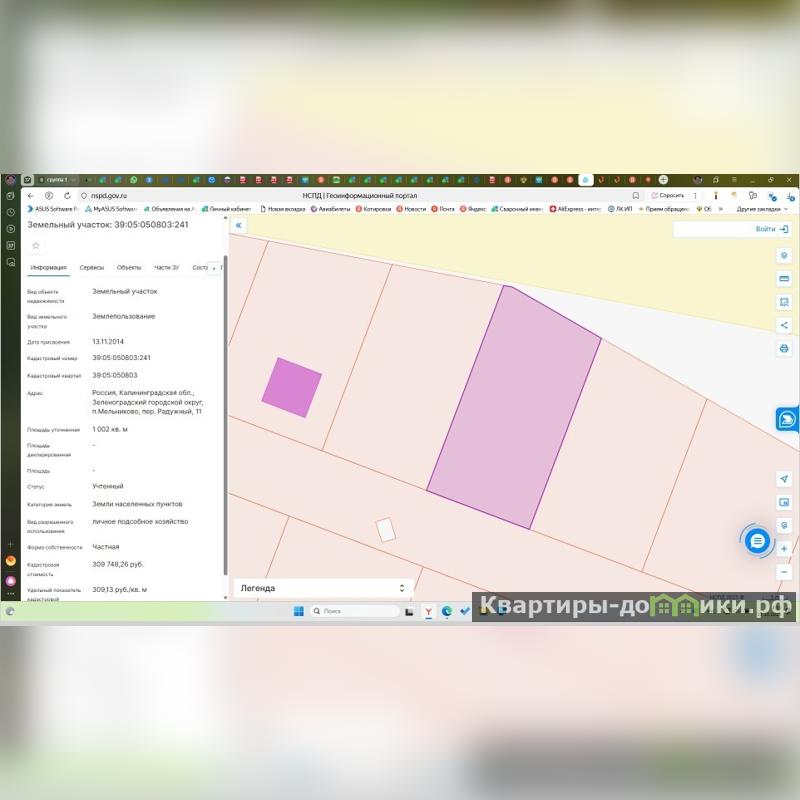This screenshot has width=800, height=800.
Task: Open the map layers panel icon
Action: [784, 255]
